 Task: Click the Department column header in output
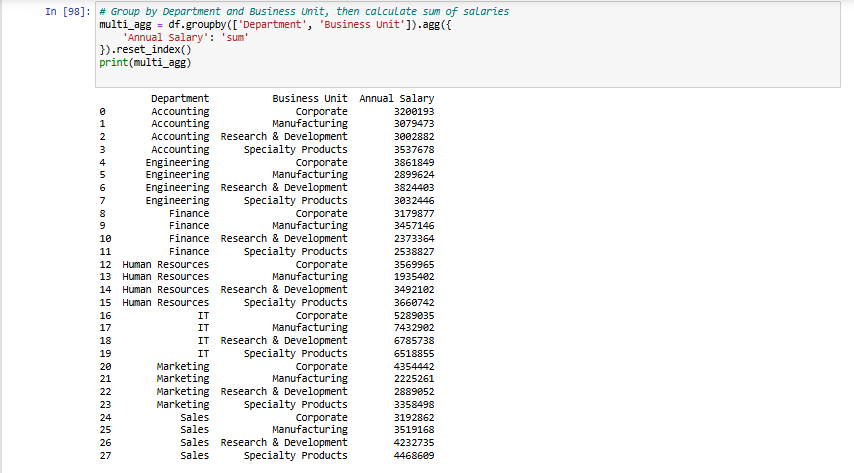coord(180,99)
